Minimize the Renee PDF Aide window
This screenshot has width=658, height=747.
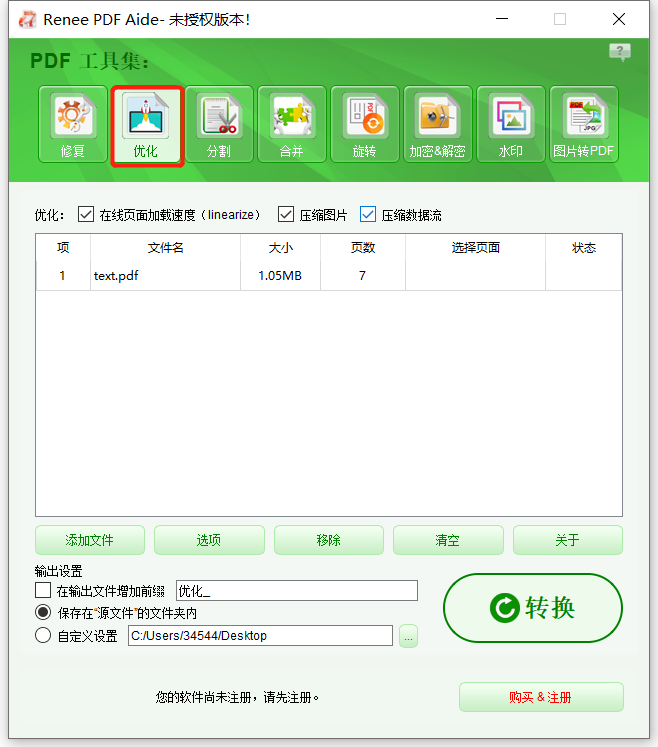coord(502,19)
